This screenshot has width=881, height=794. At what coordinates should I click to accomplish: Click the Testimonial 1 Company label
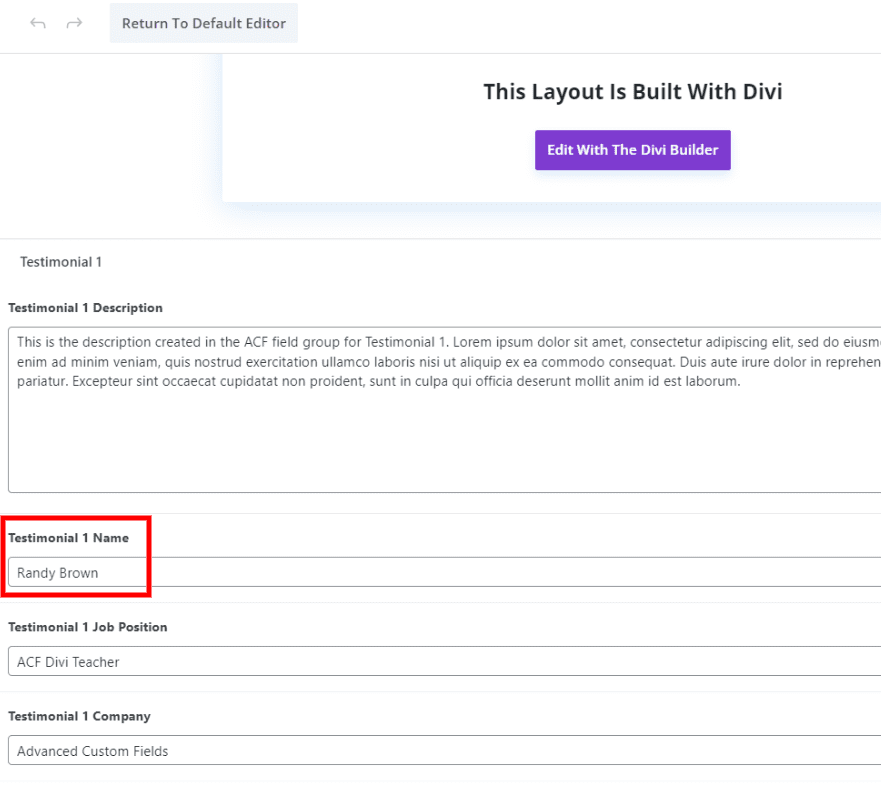click(79, 716)
